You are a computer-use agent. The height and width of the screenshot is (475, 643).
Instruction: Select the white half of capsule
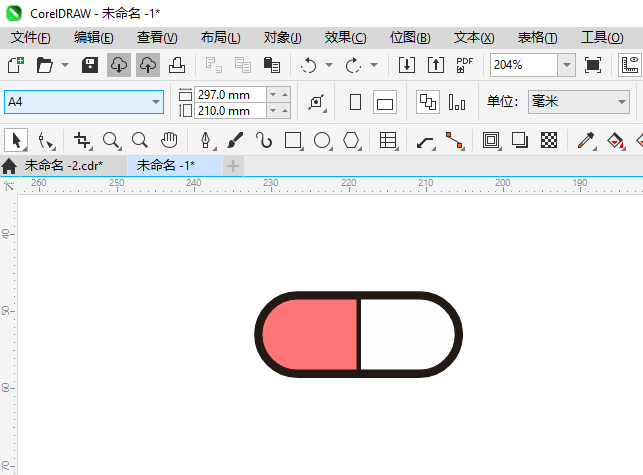point(407,334)
